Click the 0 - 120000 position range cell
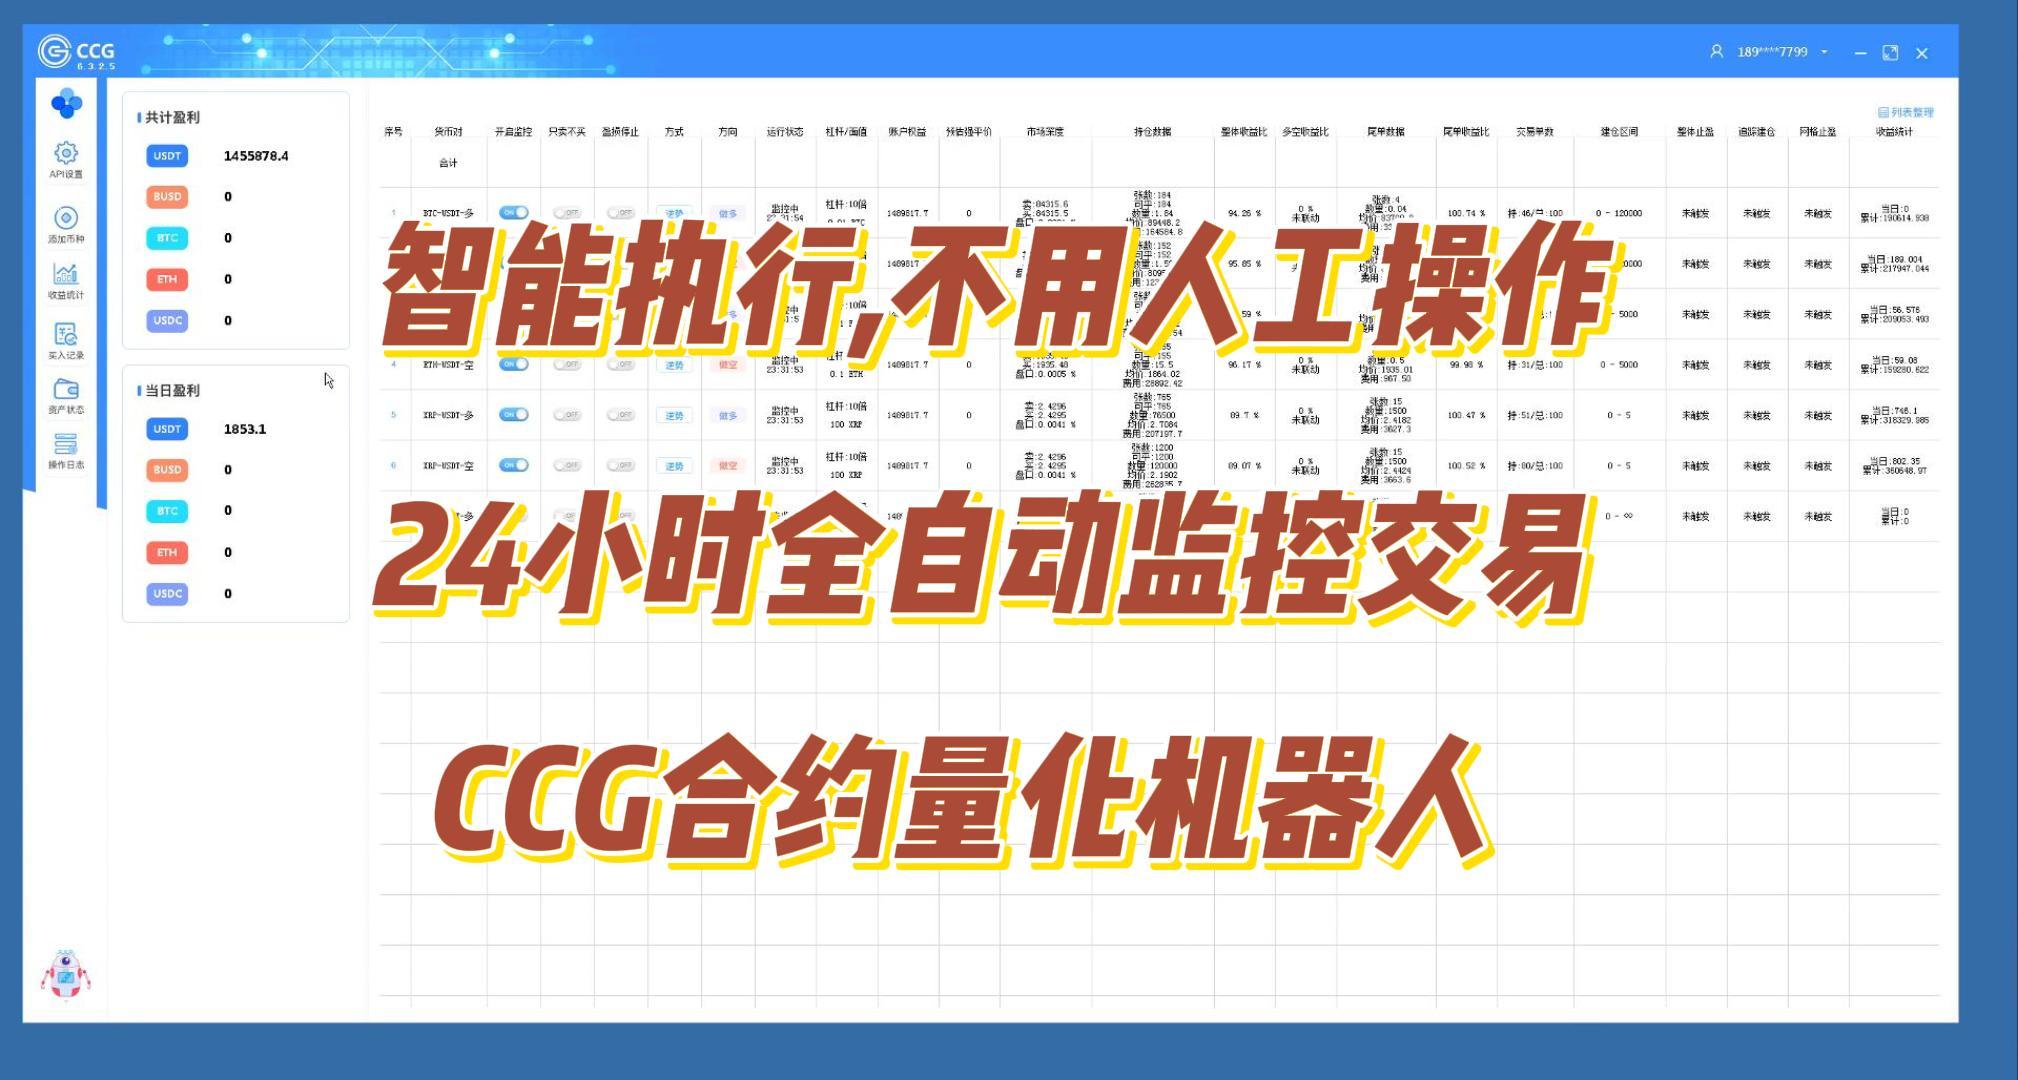Screen dimensions: 2018x1080 pos(1619,214)
